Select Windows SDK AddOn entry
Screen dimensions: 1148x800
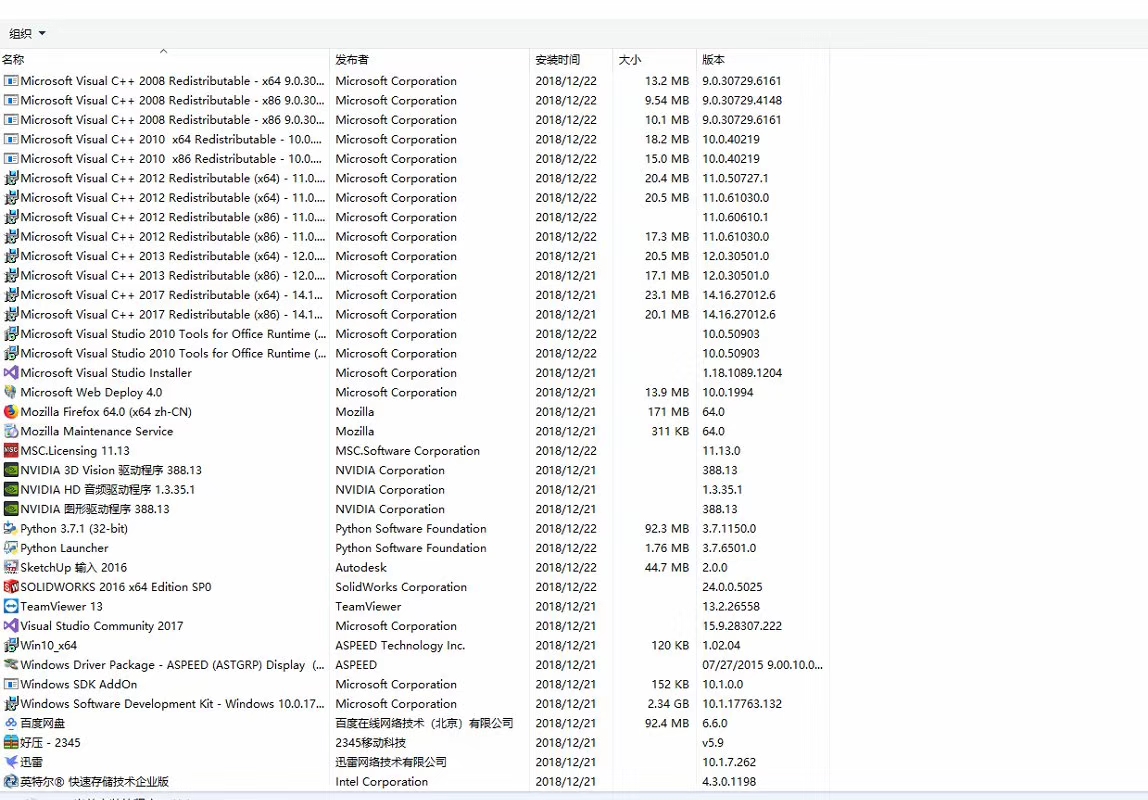point(79,685)
